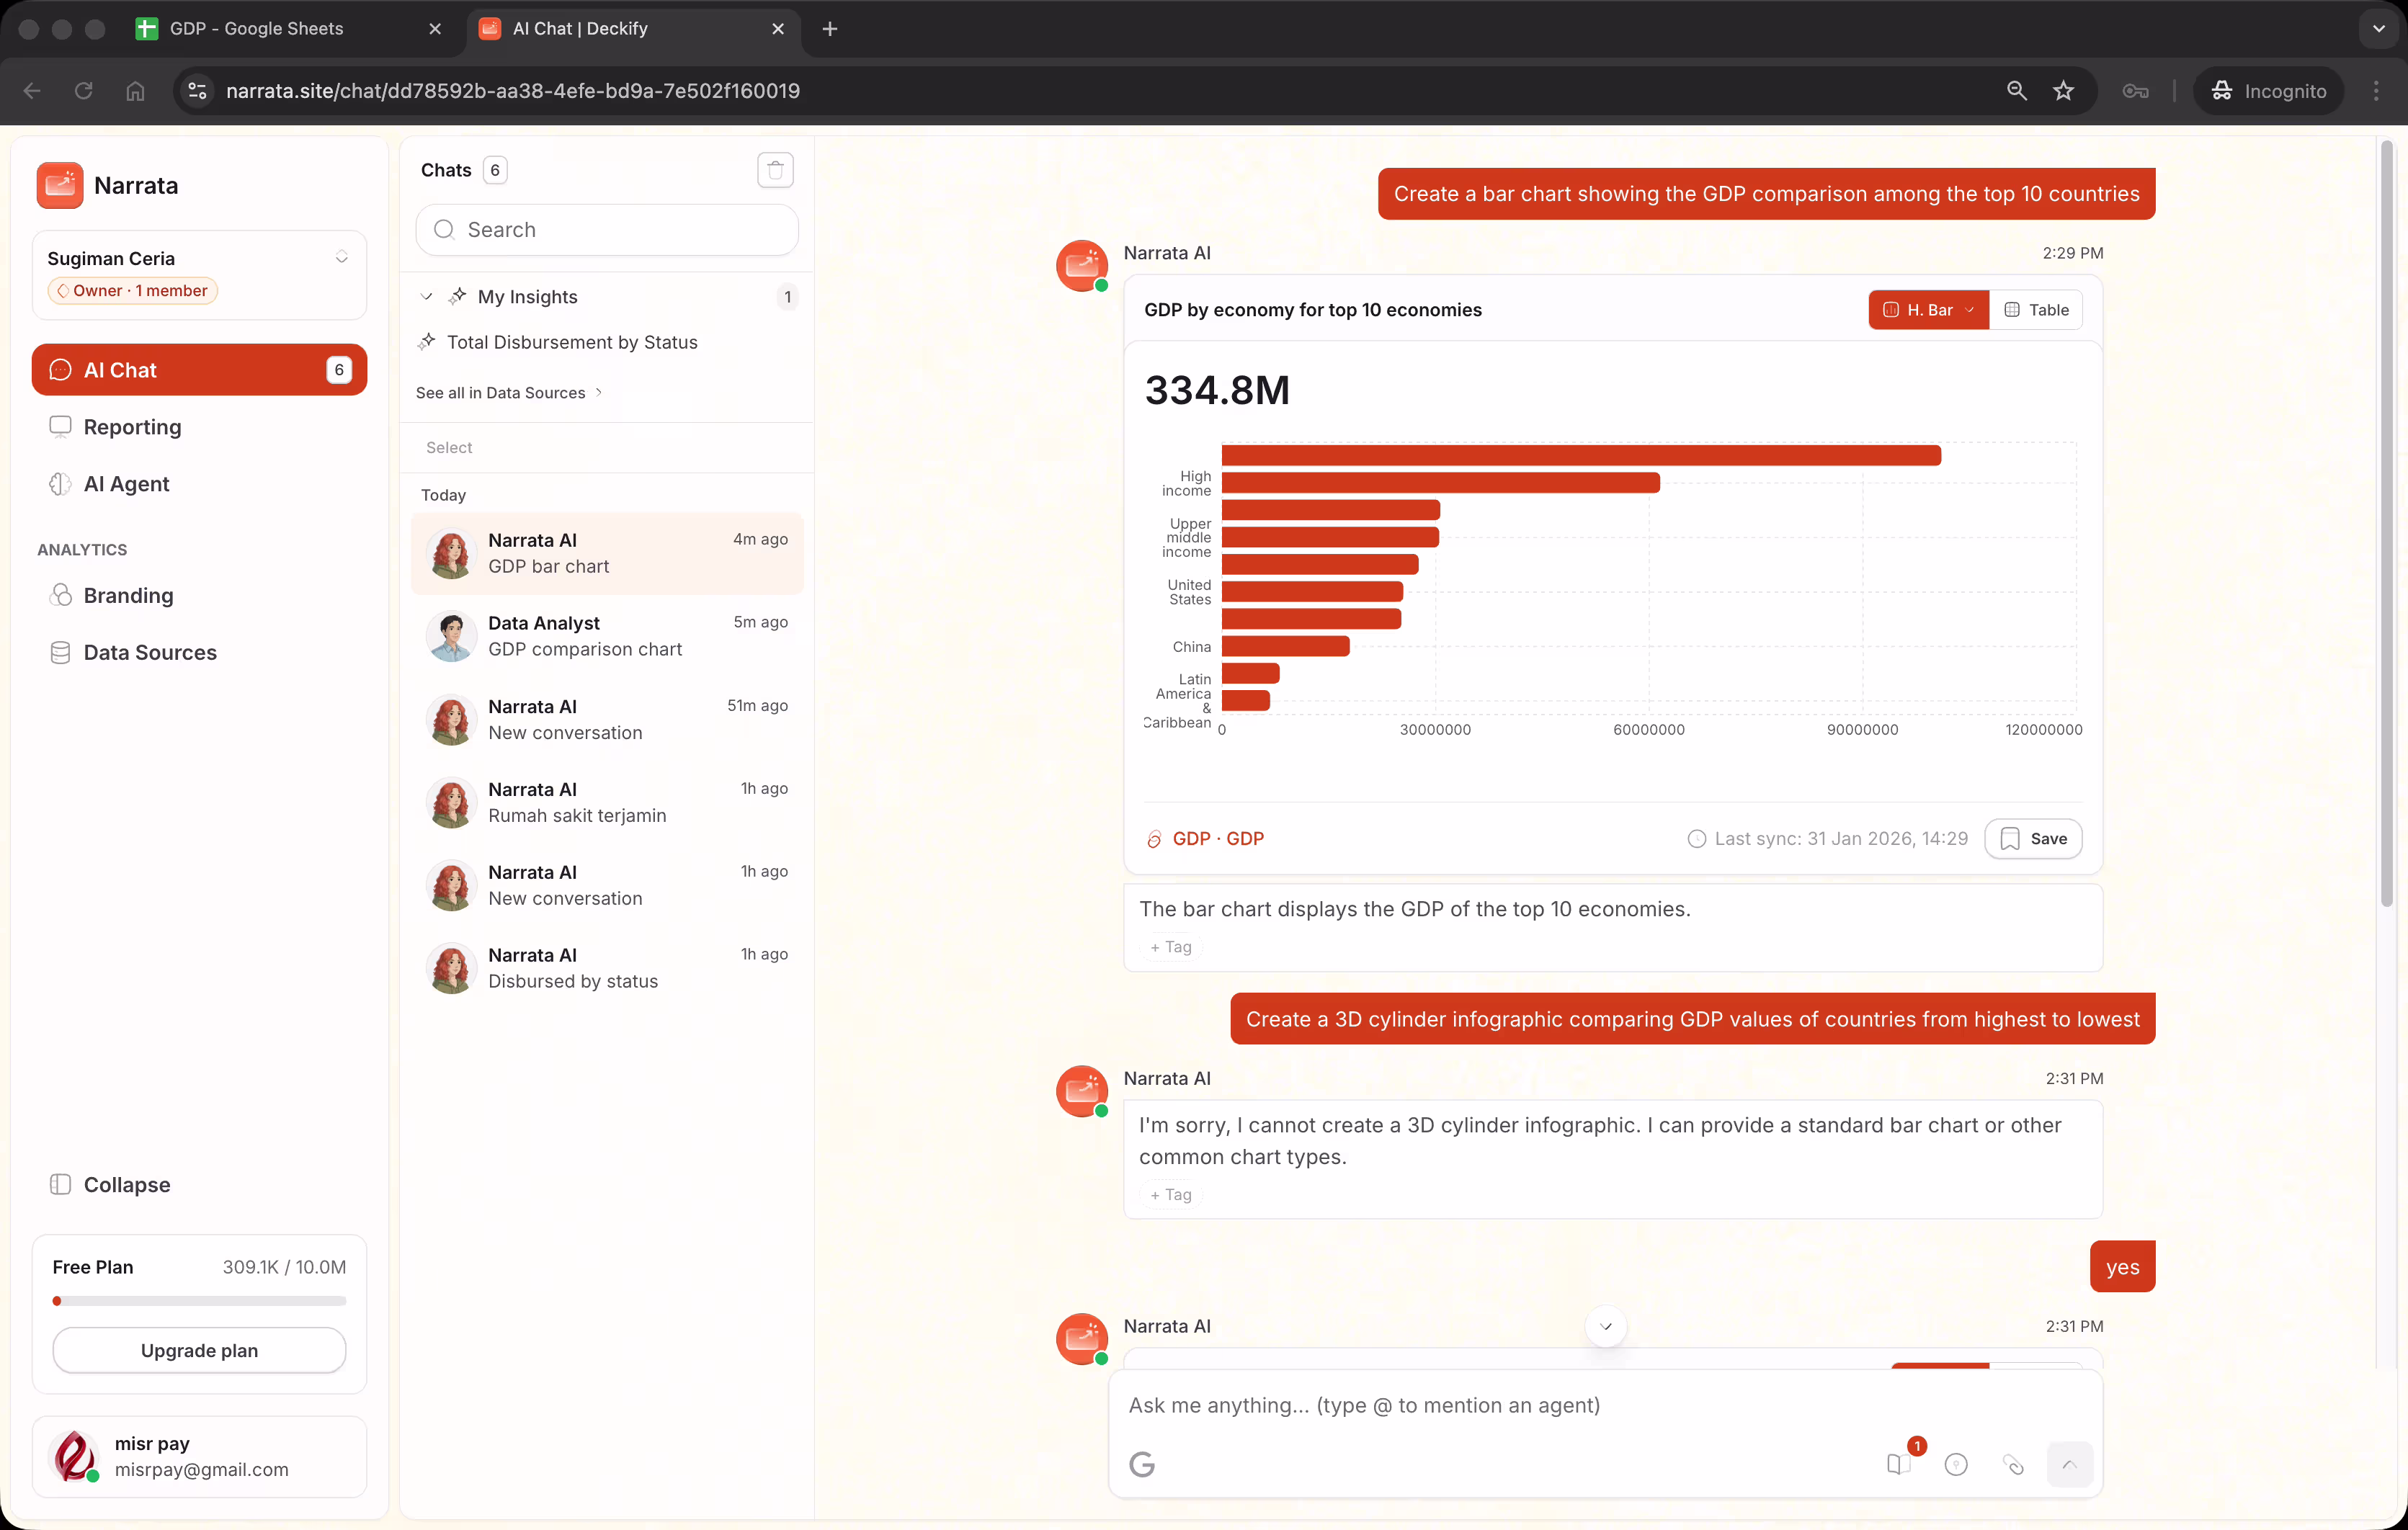Attach a link using the paperclip icon

click(2014, 1464)
